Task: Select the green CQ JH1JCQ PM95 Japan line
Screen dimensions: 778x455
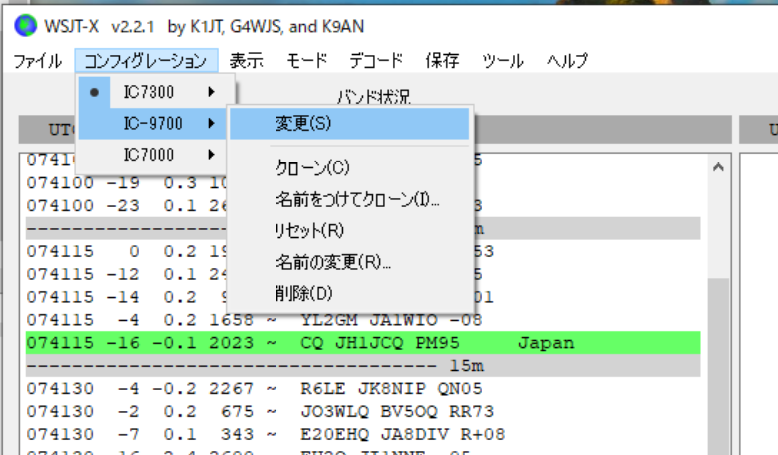Action: click(x=363, y=343)
